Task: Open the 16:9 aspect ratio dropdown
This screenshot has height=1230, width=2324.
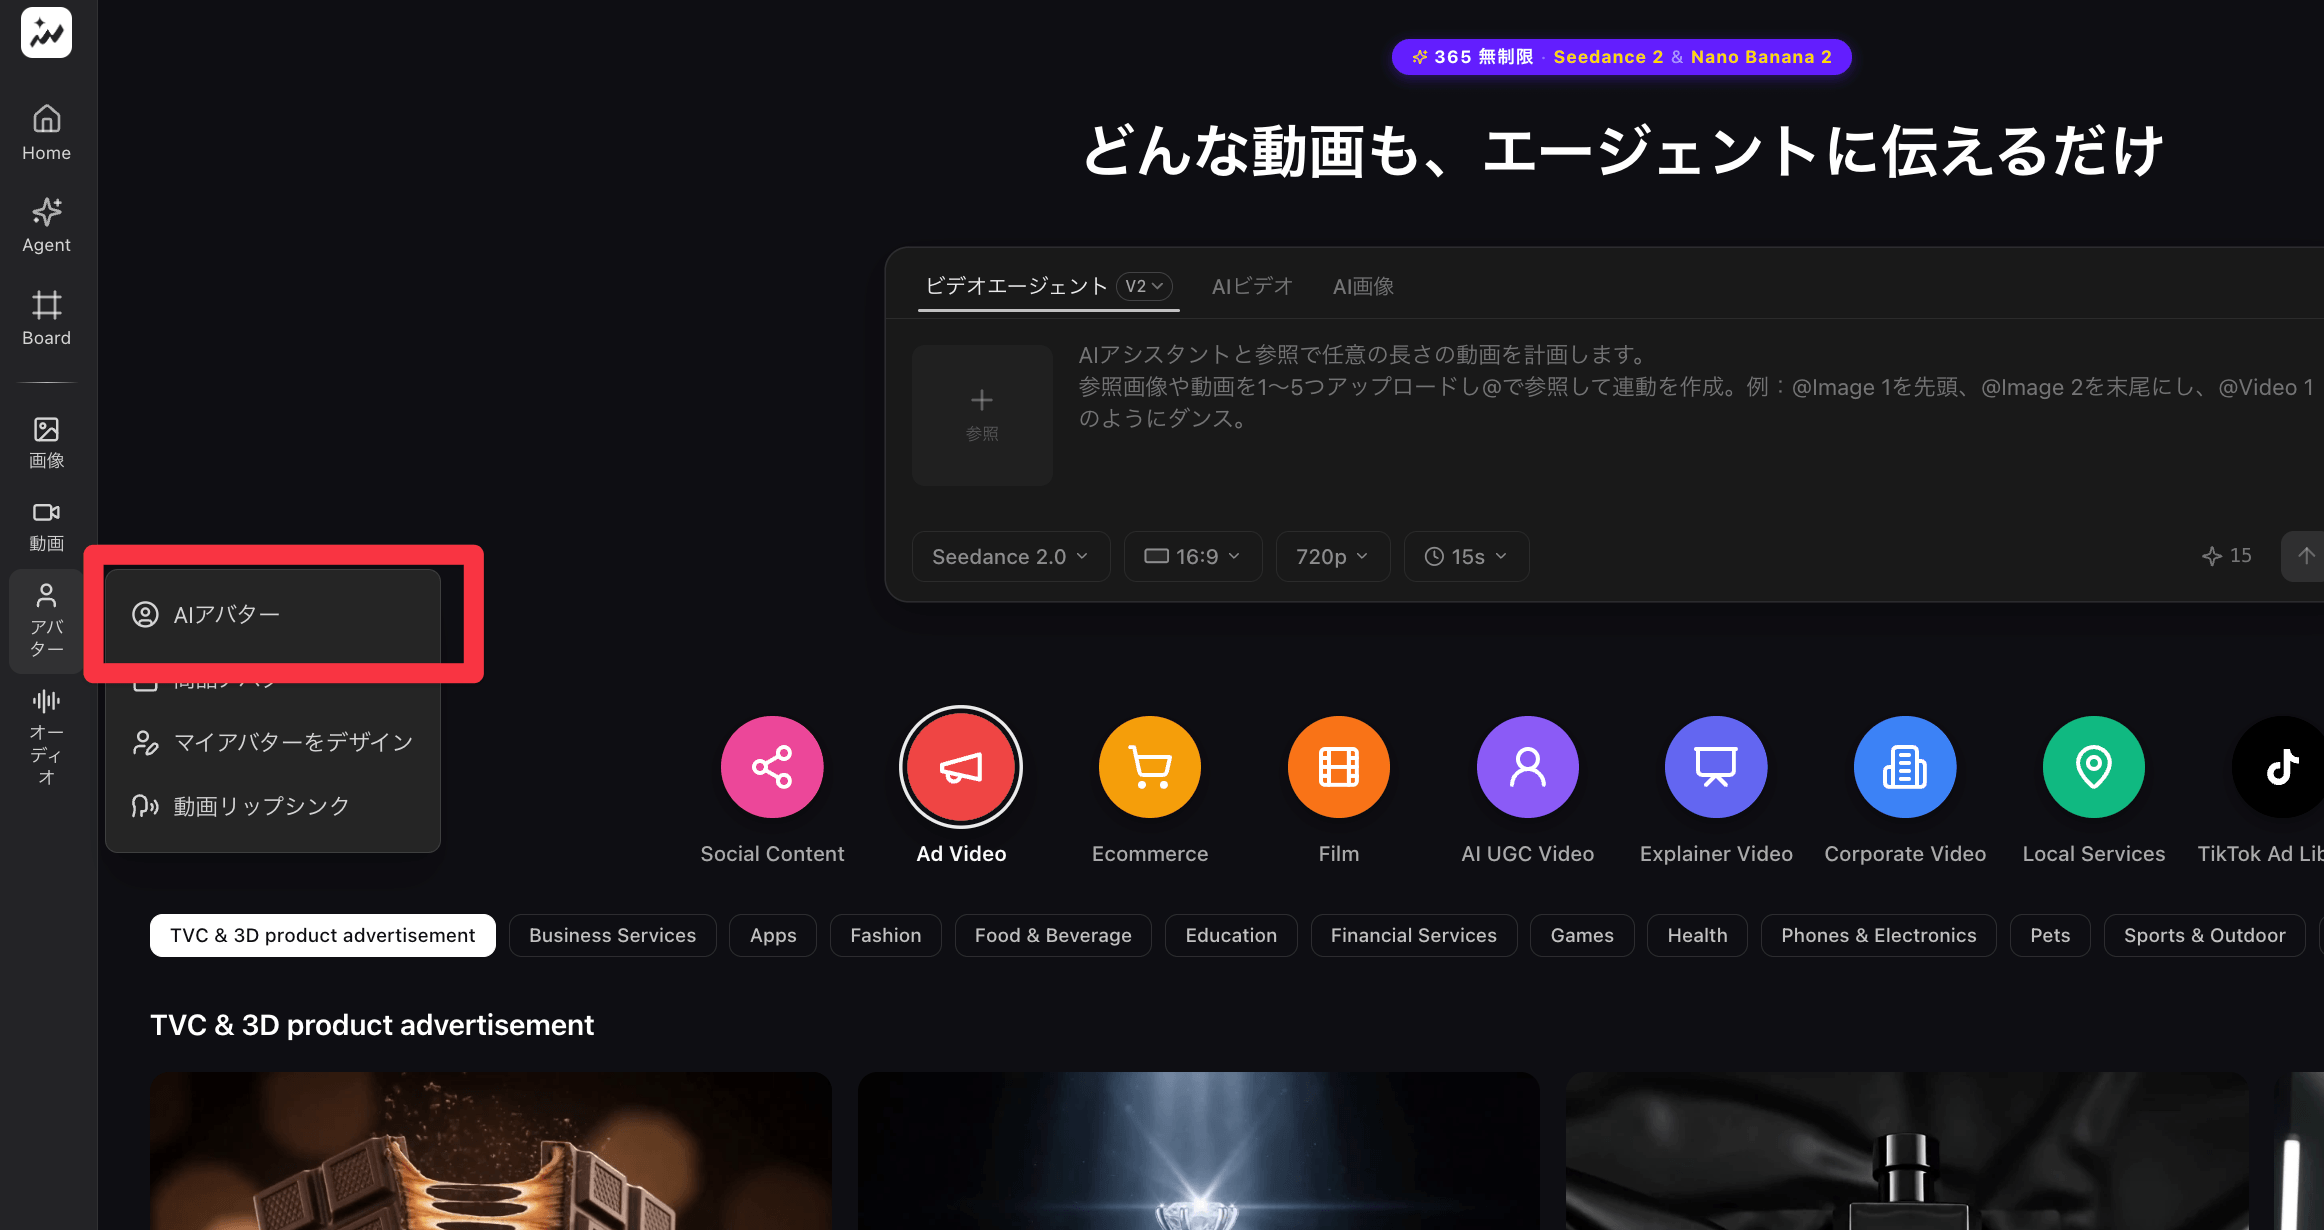Action: click(1192, 556)
